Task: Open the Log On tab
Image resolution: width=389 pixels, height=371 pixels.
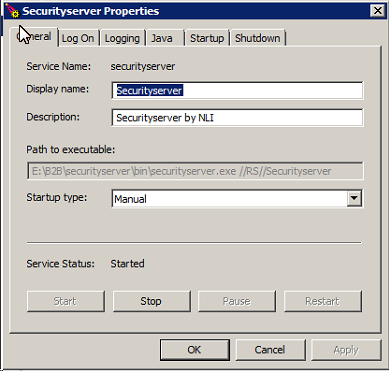Action: click(79, 38)
